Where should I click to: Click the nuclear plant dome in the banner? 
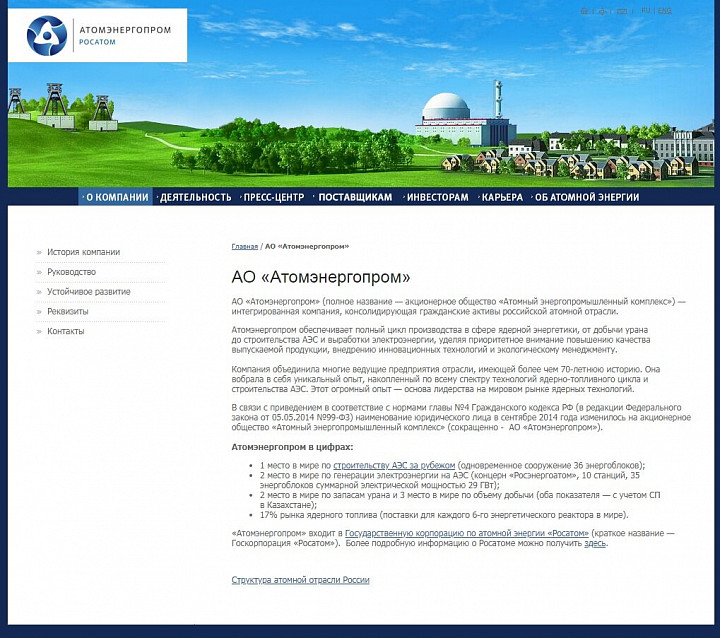446,106
